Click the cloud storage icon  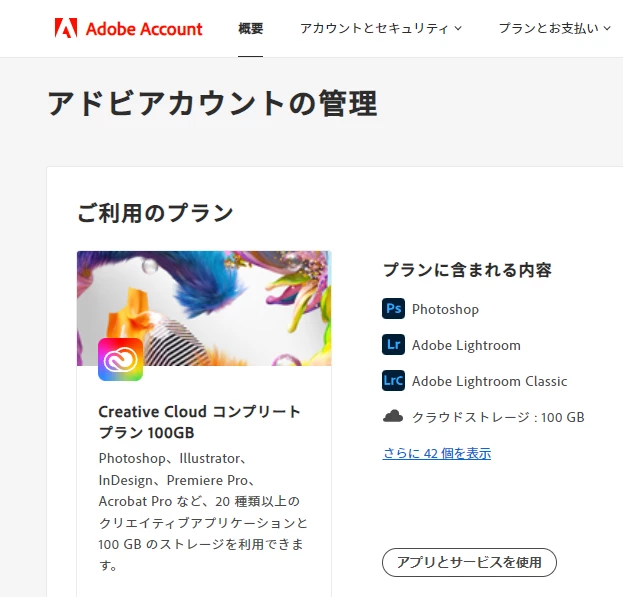pyautogui.click(x=393, y=416)
